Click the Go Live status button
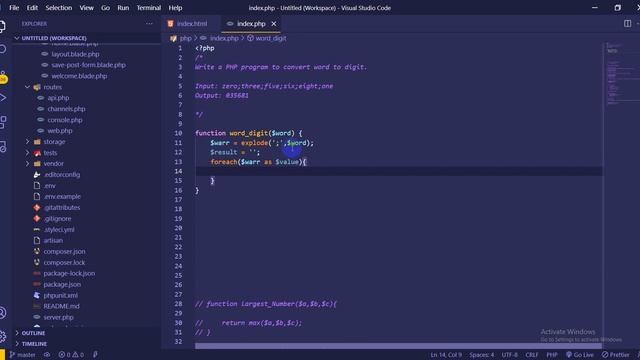This screenshot has width=640, height=360. 580,355
